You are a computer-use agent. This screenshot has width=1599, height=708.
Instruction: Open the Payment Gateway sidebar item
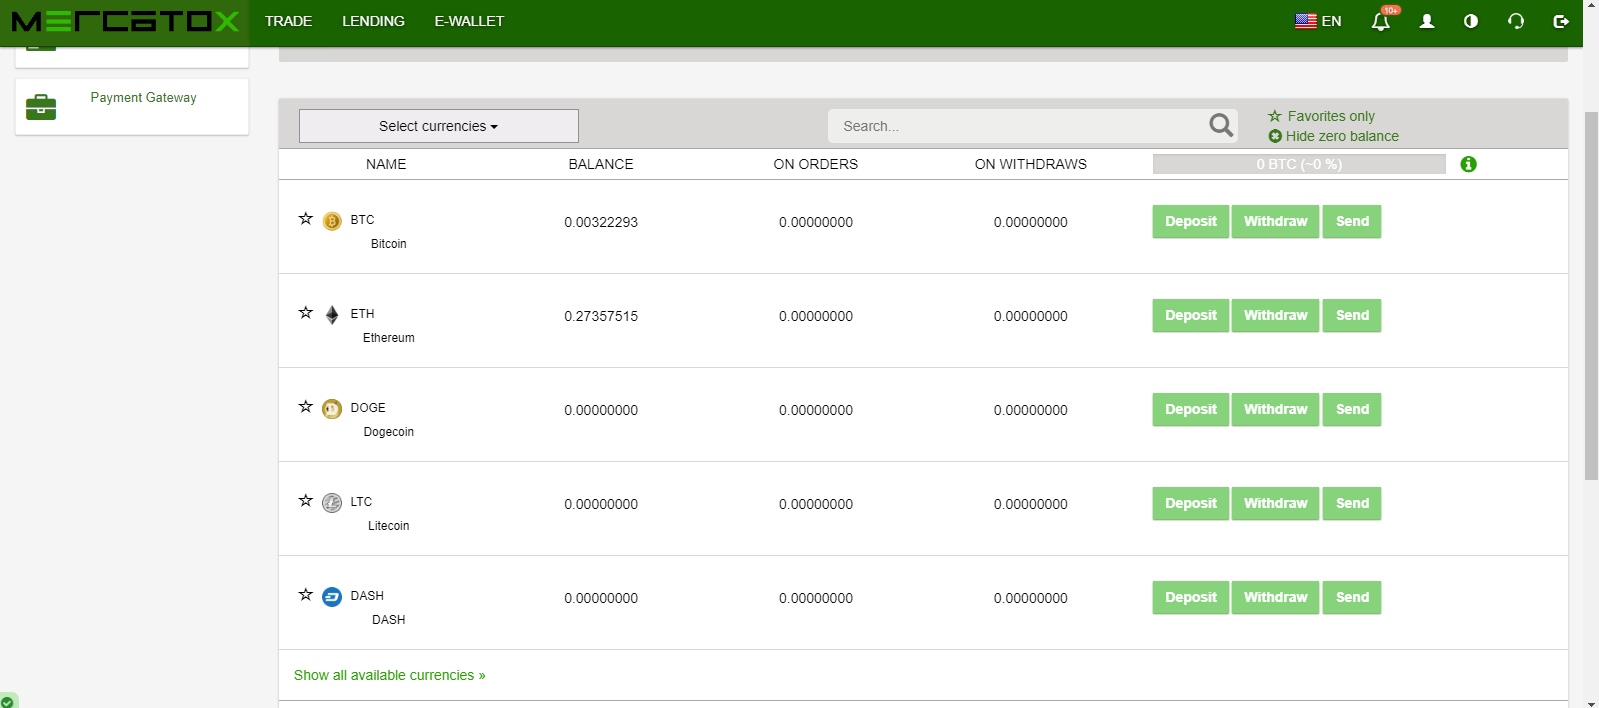[132, 106]
